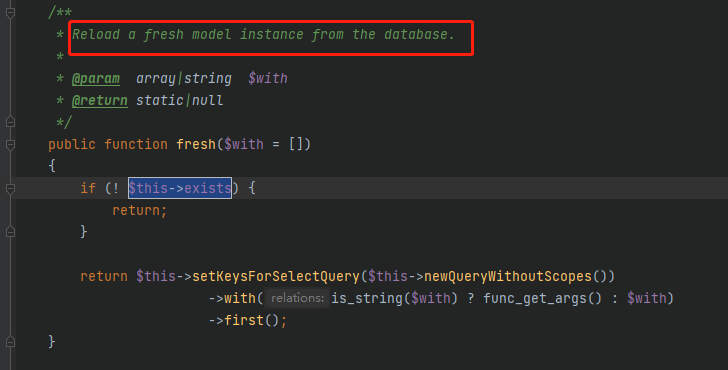This screenshot has height=370, width=728.
Task: Click the 'fresh' method name in the declaration
Action: pos(196,144)
